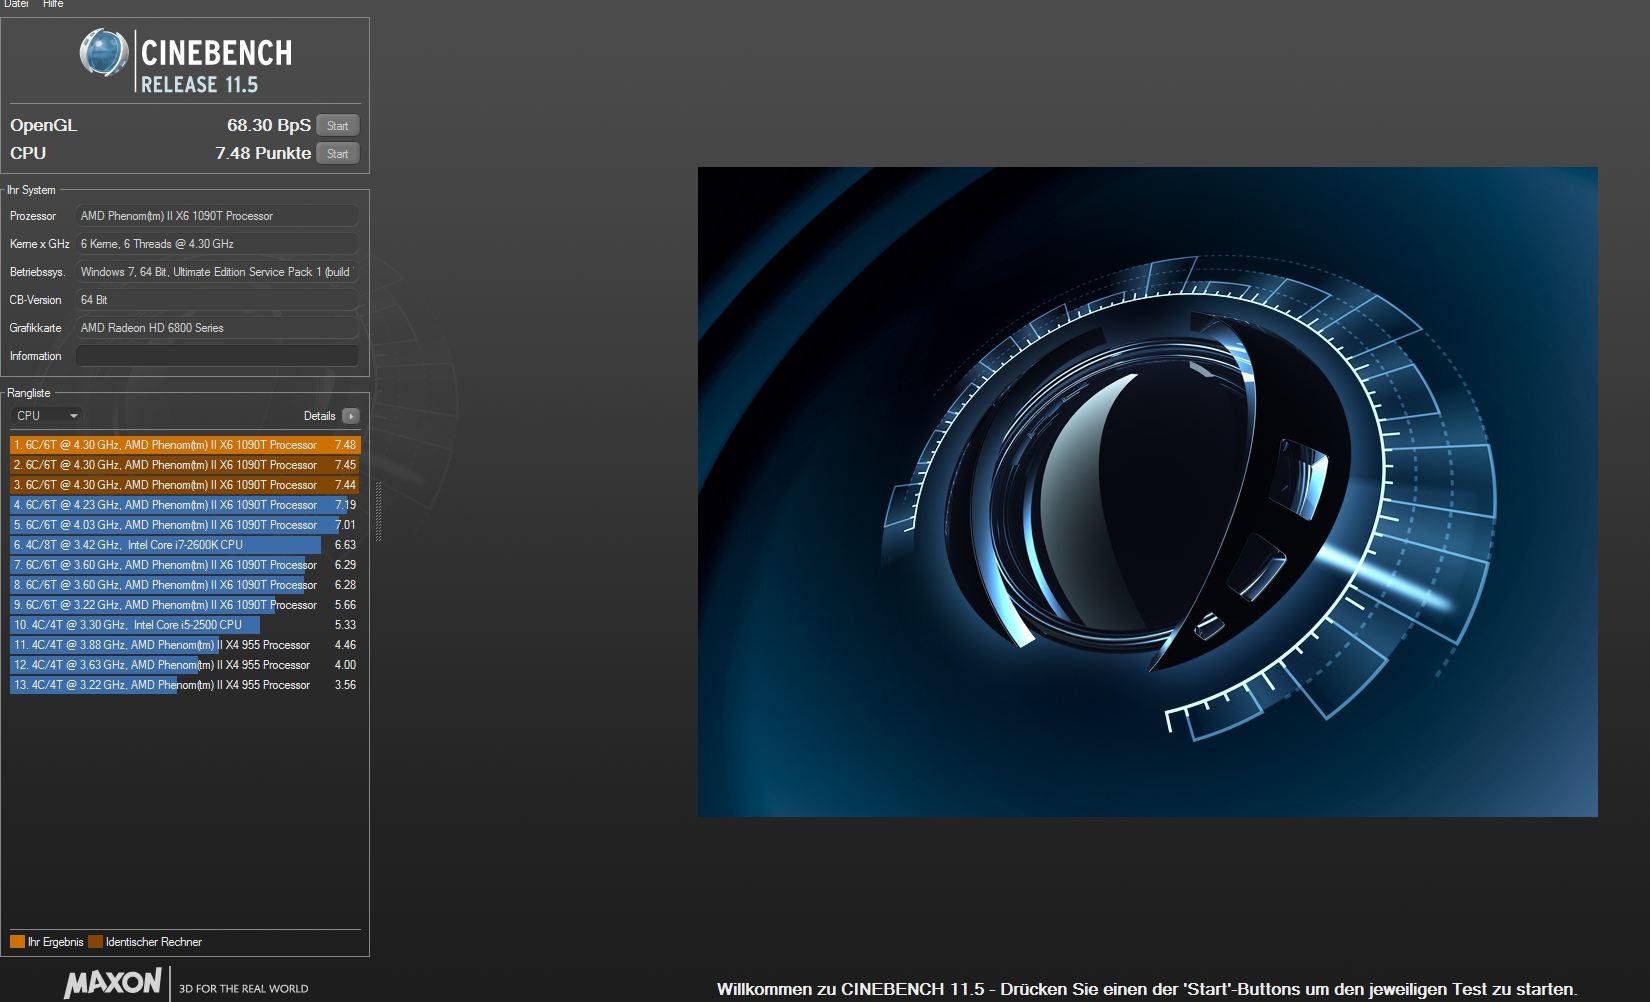1650x1002 pixels.
Task: Select ranking row 5 at 4.03 GHz
Action: point(185,525)
